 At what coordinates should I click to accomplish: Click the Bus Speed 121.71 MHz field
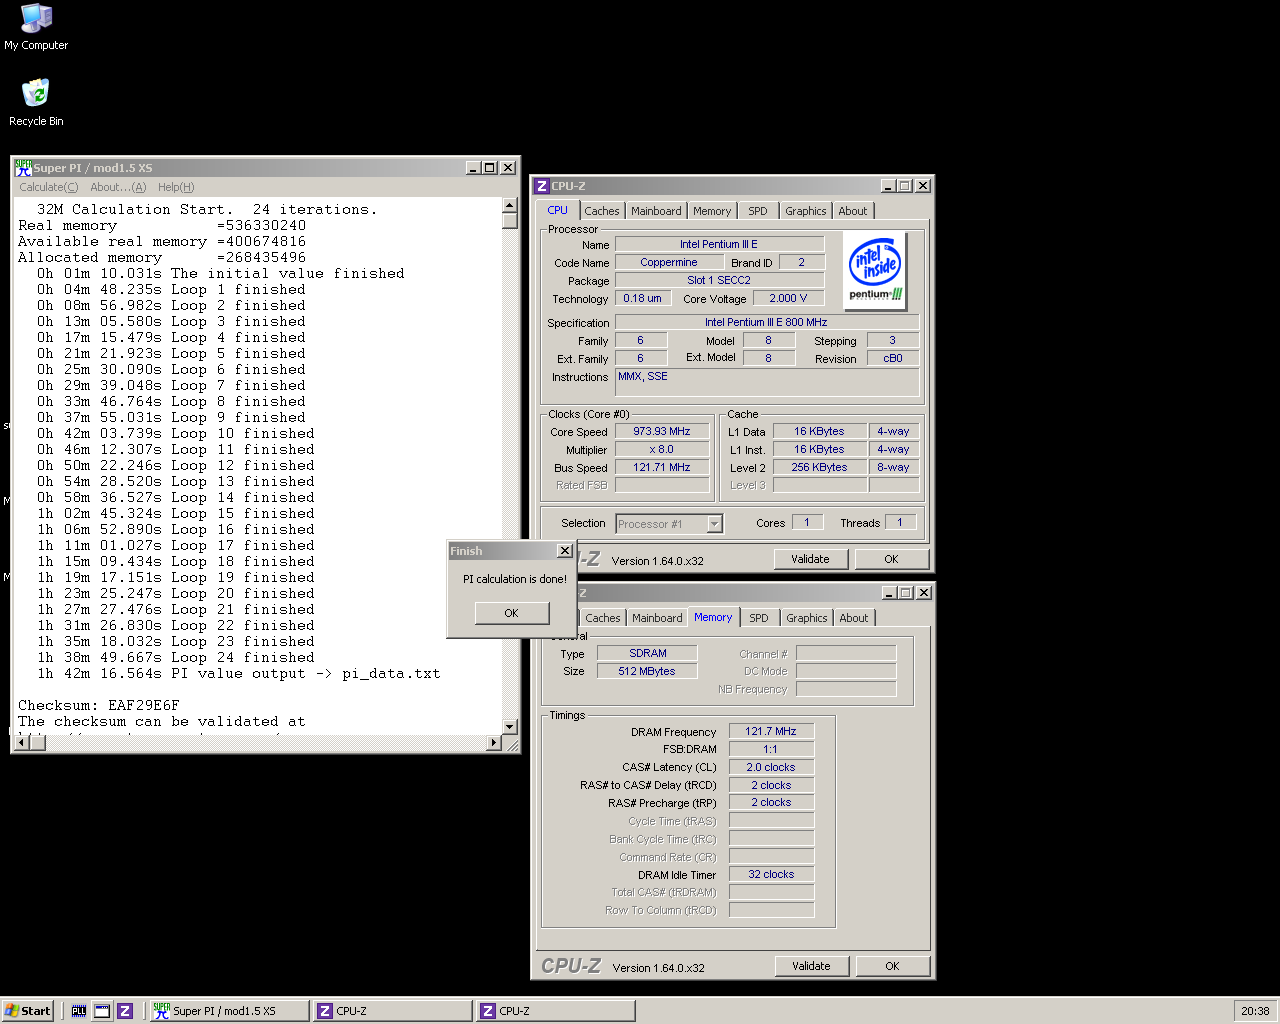click(x=661, y=467)
